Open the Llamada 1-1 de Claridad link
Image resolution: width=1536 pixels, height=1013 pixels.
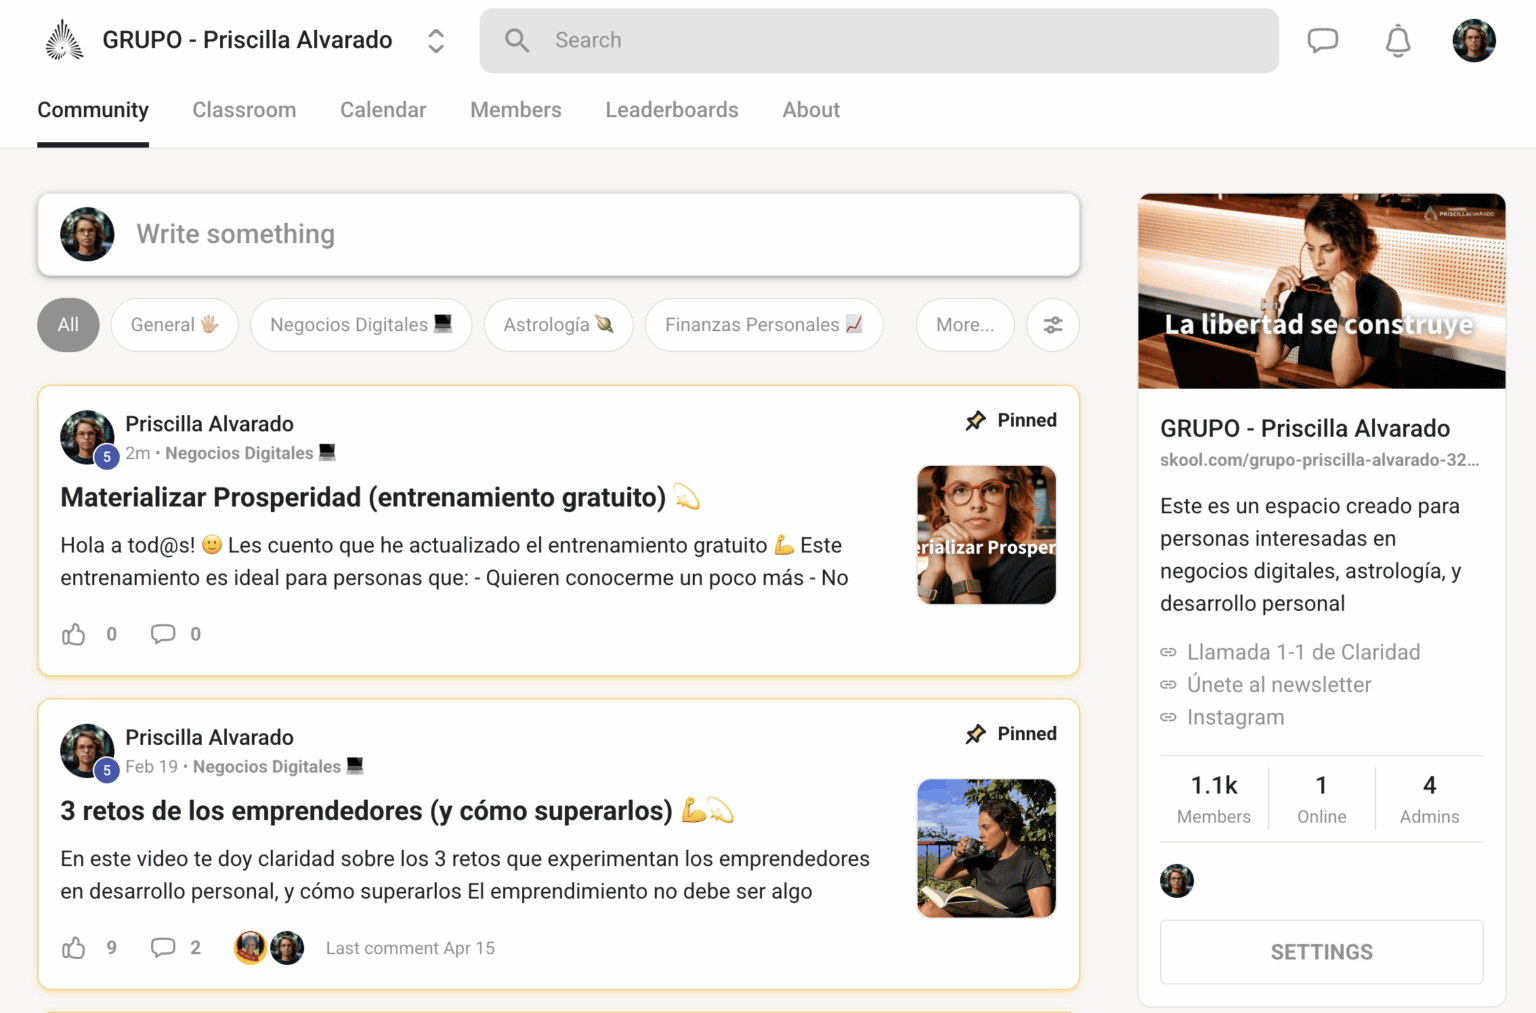pyautogui.click(x=1302, y=652)
